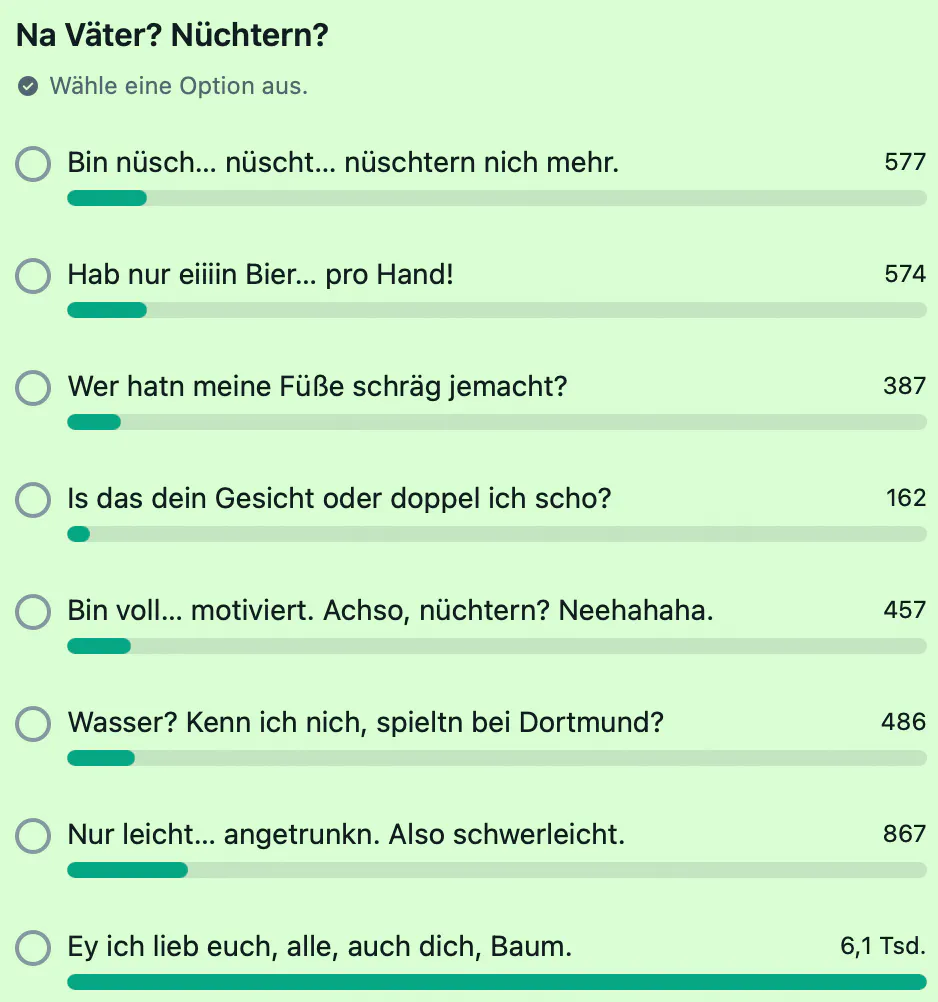Click the vote count 162
The width and height of the screenshot is (938, 1002).
[x=905, y=498]
